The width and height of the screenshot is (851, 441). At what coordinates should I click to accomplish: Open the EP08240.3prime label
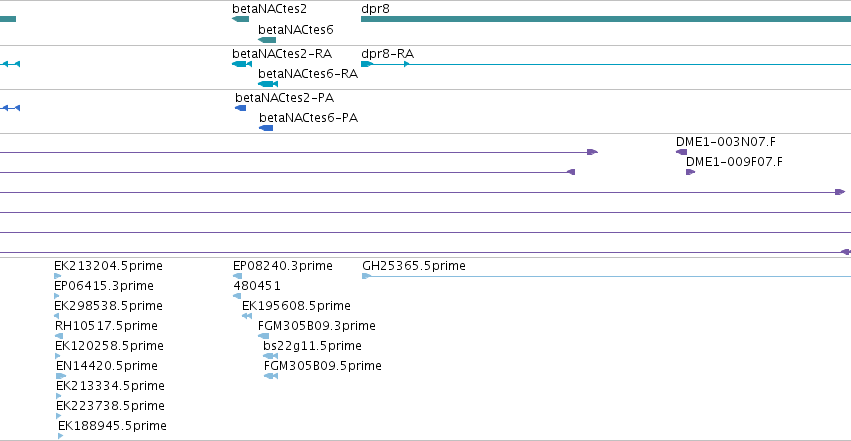tap(283, 266)
